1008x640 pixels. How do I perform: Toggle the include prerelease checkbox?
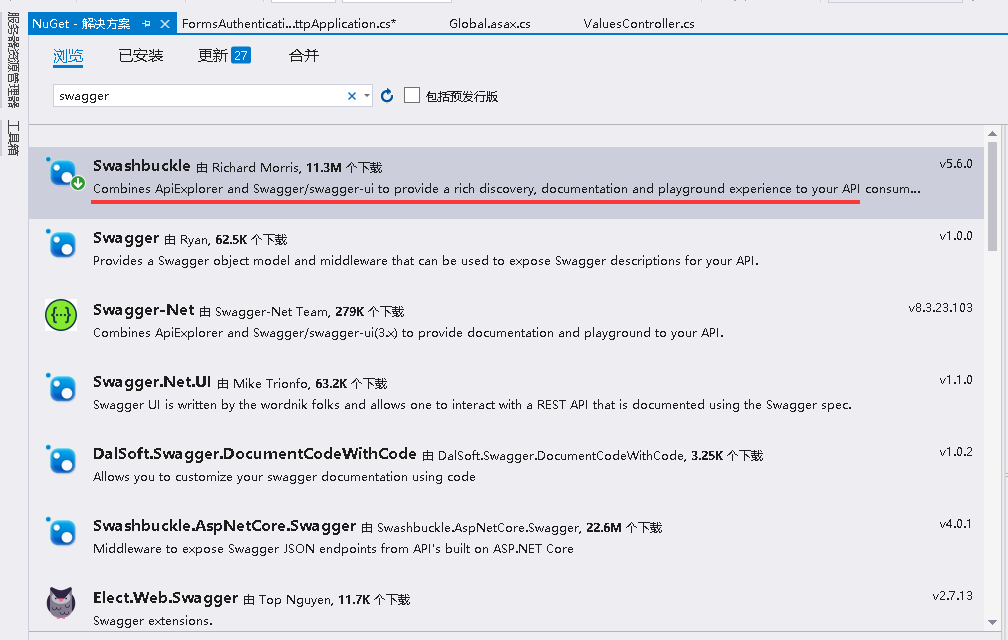(x=411, y=95)
